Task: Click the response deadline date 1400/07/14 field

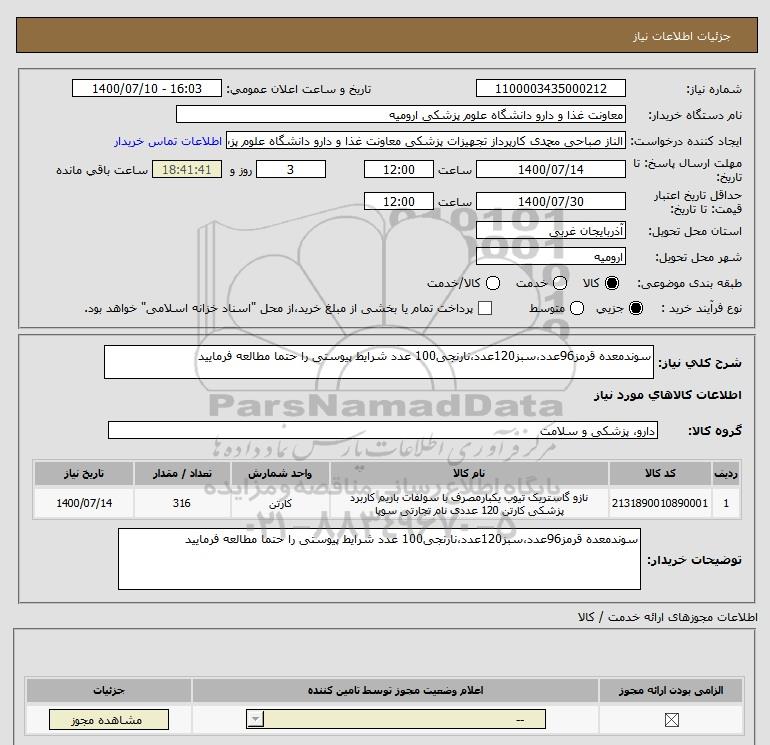Action: [550, 169]
